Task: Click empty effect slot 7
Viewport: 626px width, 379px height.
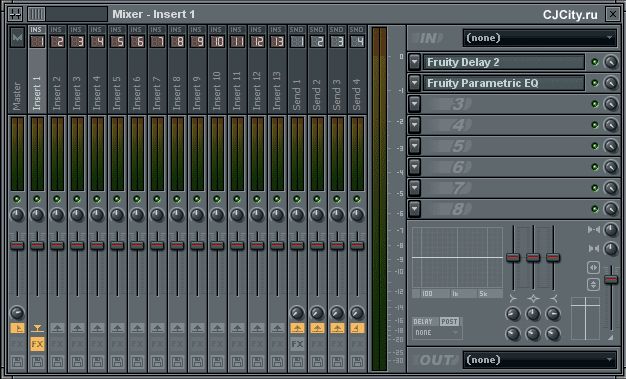Action: [503, 188]
